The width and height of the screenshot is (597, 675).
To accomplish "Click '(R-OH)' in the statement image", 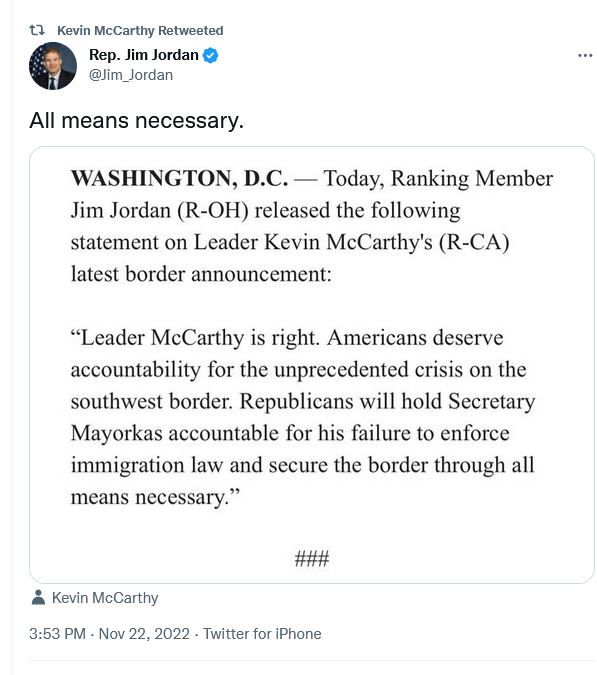I will click(x=213, y=211).
